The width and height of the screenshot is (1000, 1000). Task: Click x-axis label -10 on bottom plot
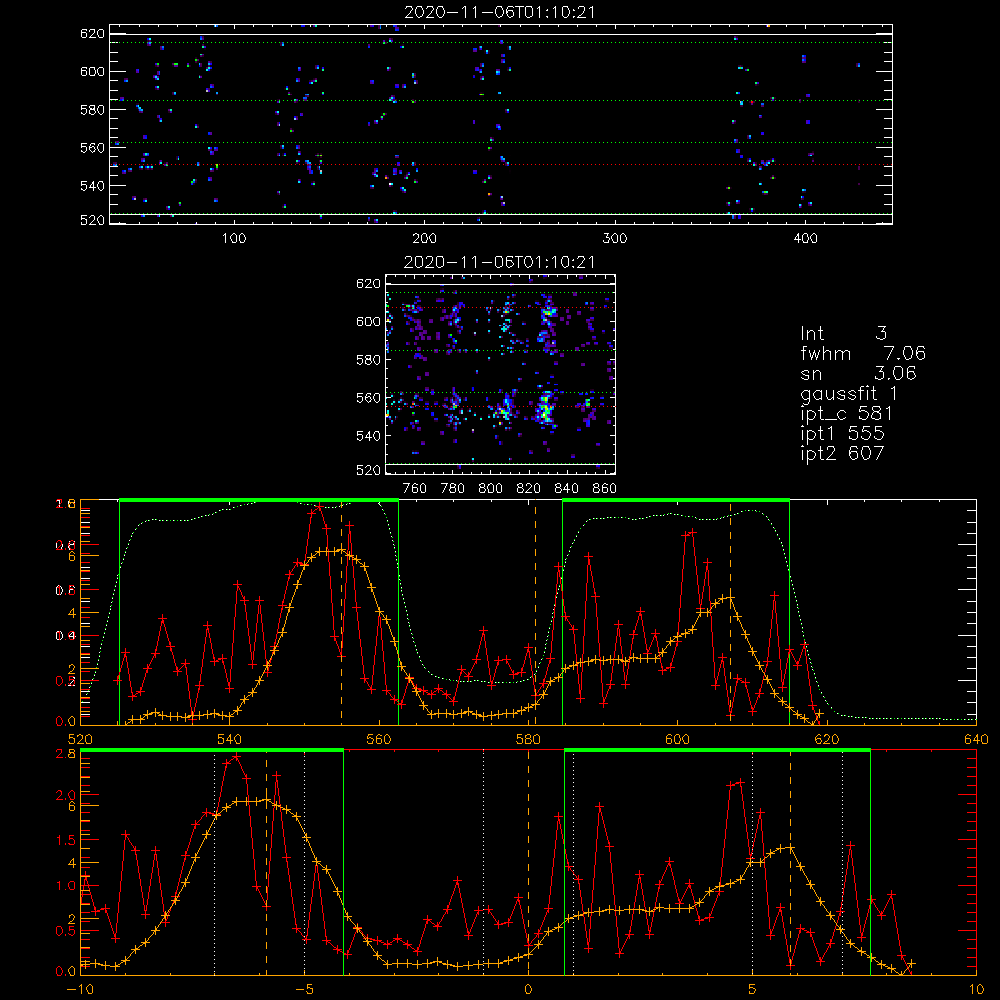tap(80, 990)
